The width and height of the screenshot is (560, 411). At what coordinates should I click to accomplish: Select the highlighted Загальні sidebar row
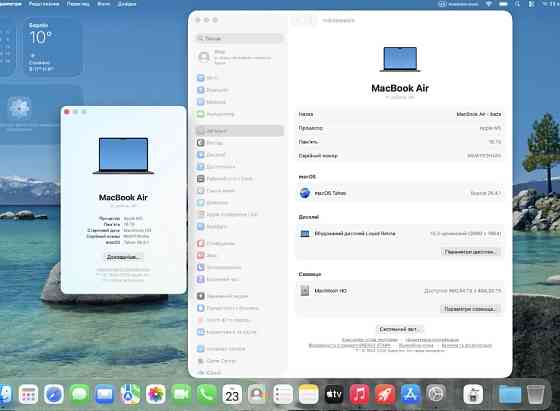(240, 131)
